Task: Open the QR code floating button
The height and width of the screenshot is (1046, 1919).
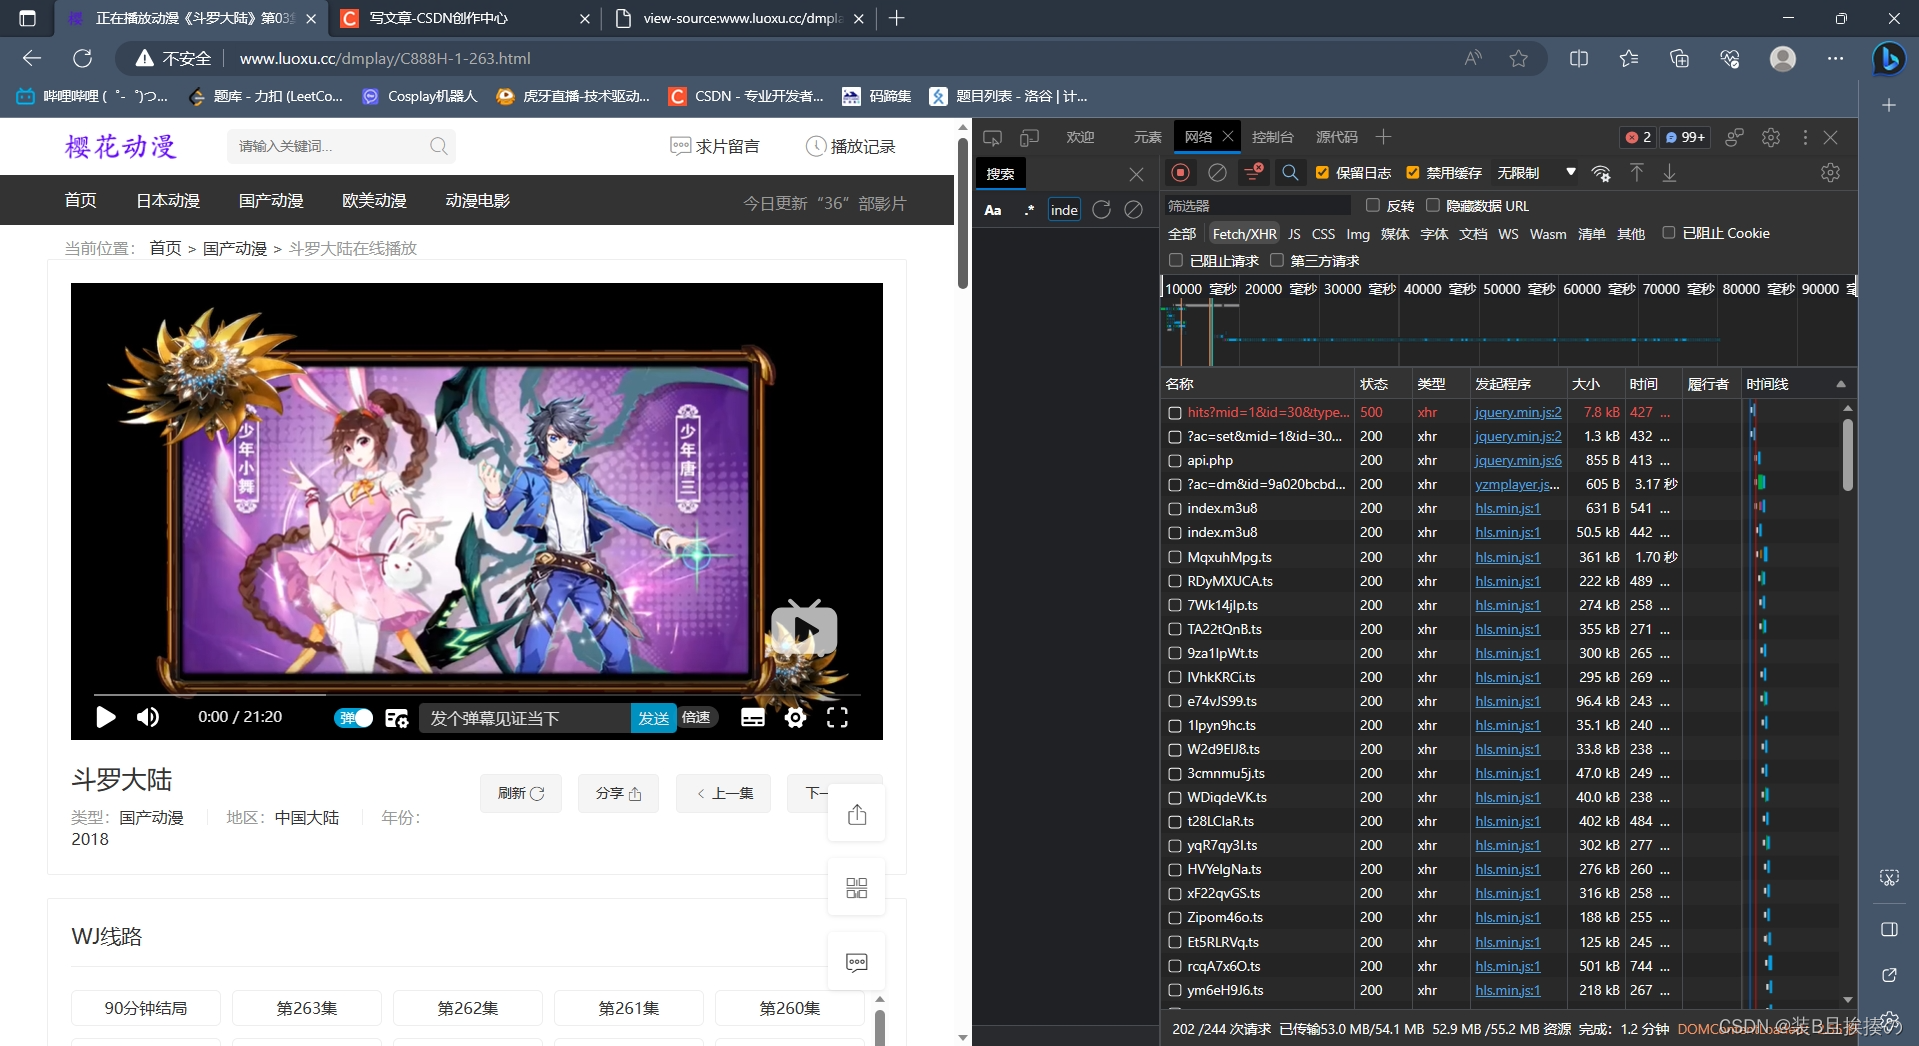Action: [856, 888]
